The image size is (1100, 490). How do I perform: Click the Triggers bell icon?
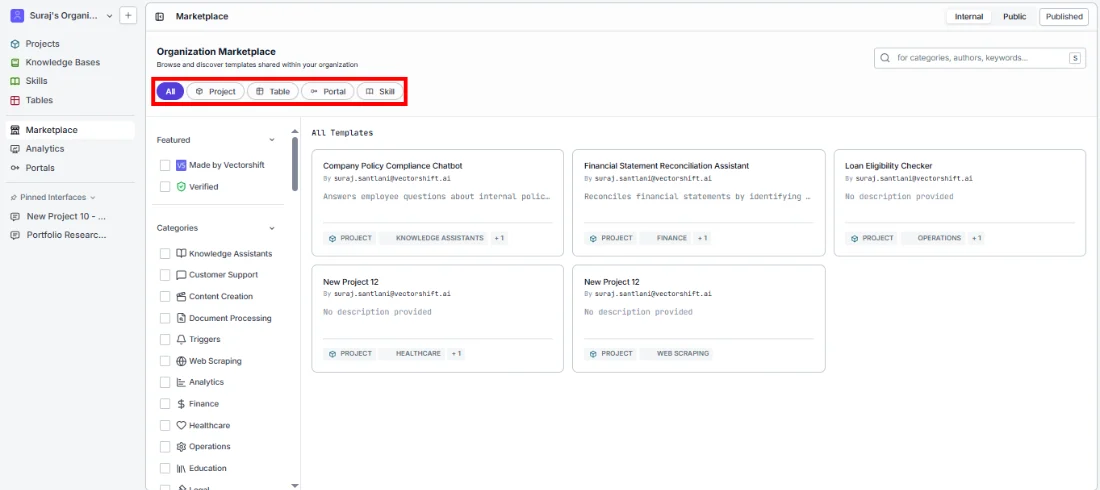coord(181,339)
